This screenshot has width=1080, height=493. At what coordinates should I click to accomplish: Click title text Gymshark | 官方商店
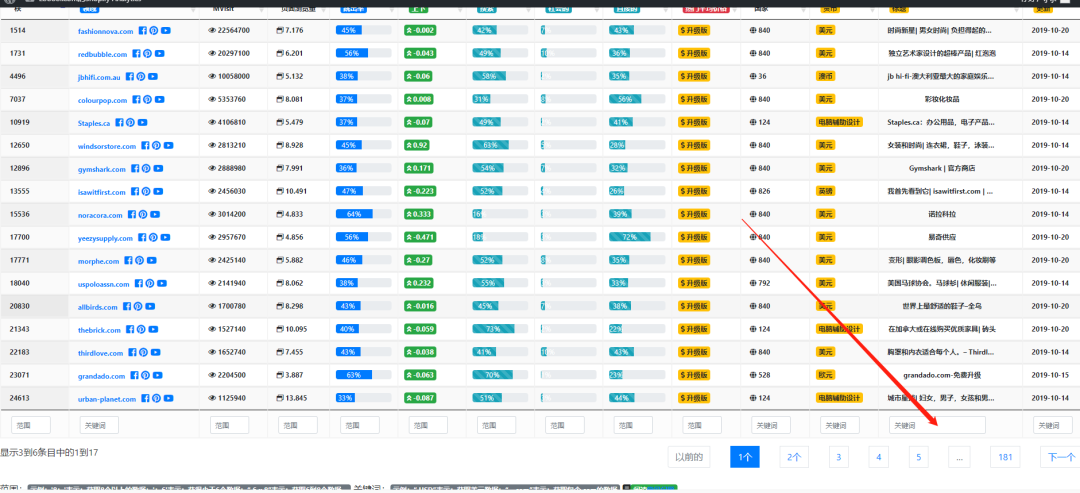[942, 169]
